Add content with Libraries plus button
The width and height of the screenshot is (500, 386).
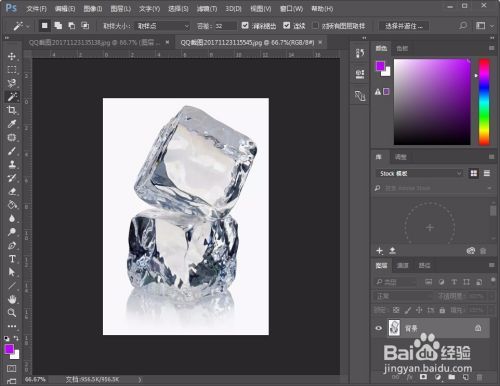point(379,251)
